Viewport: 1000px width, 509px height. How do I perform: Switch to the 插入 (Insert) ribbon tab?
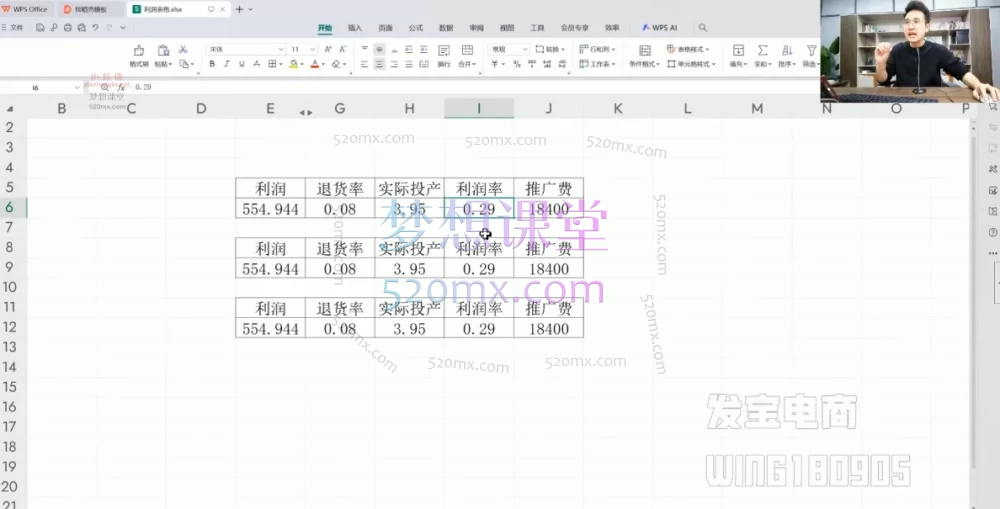tap(355, 28)
